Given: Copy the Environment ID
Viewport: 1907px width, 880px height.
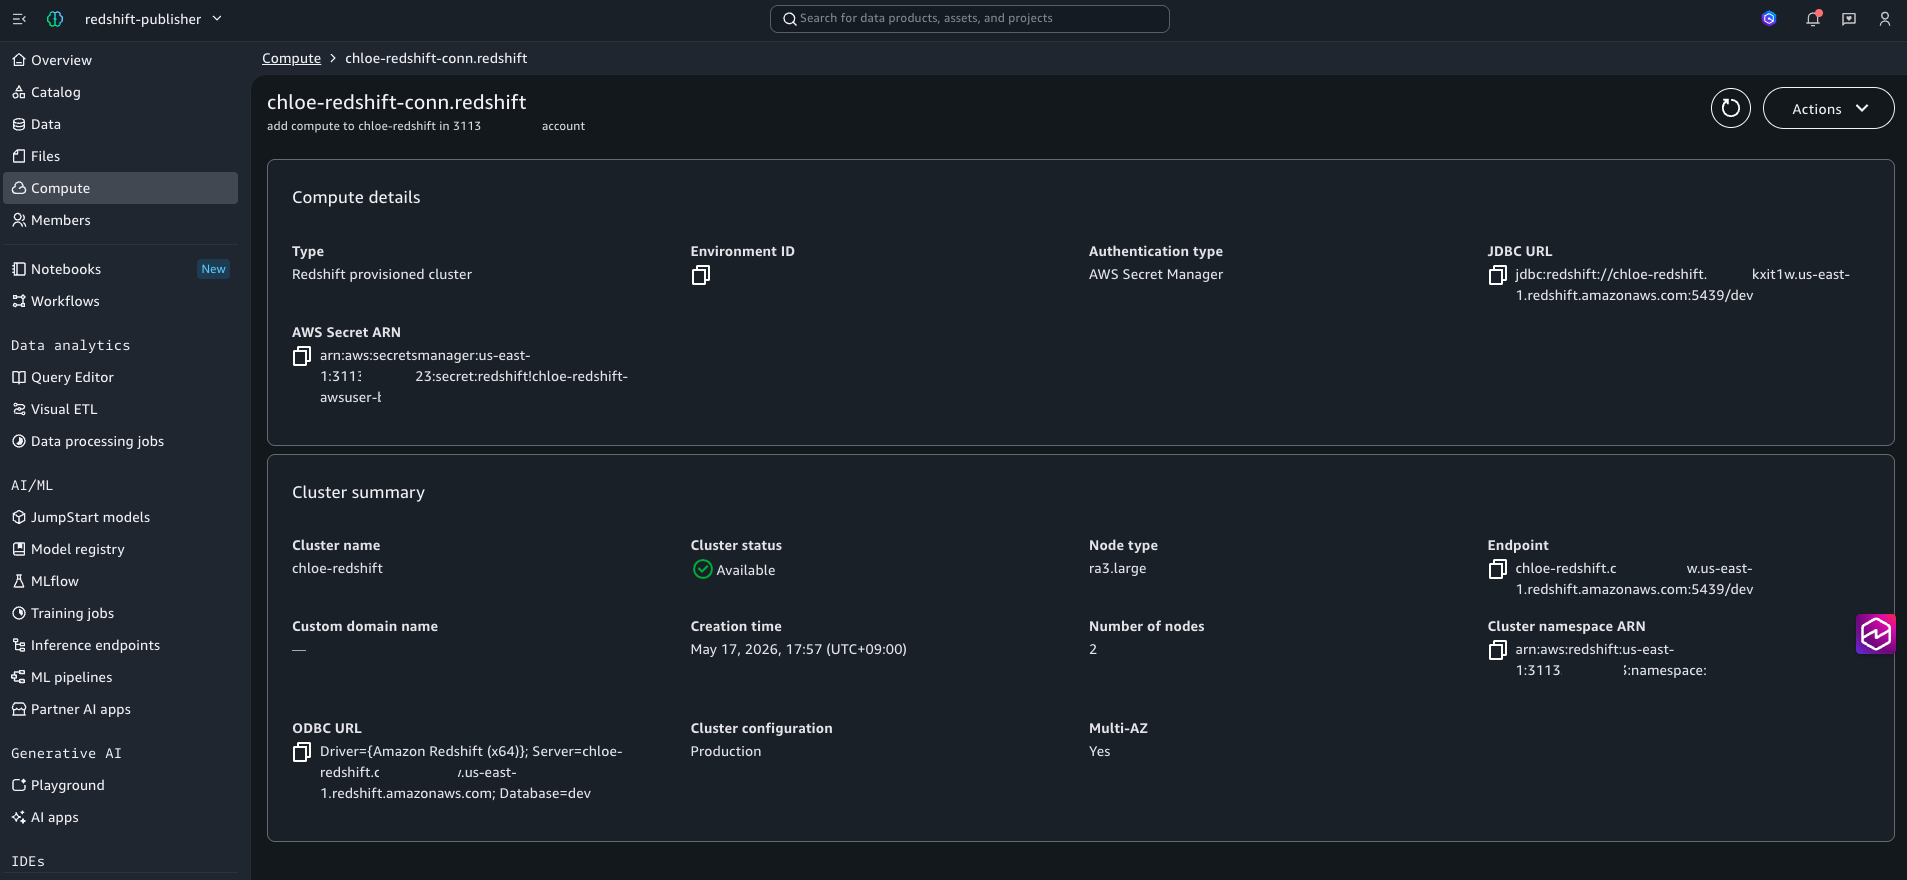Looking at the screenshot, I should point(701,275).
